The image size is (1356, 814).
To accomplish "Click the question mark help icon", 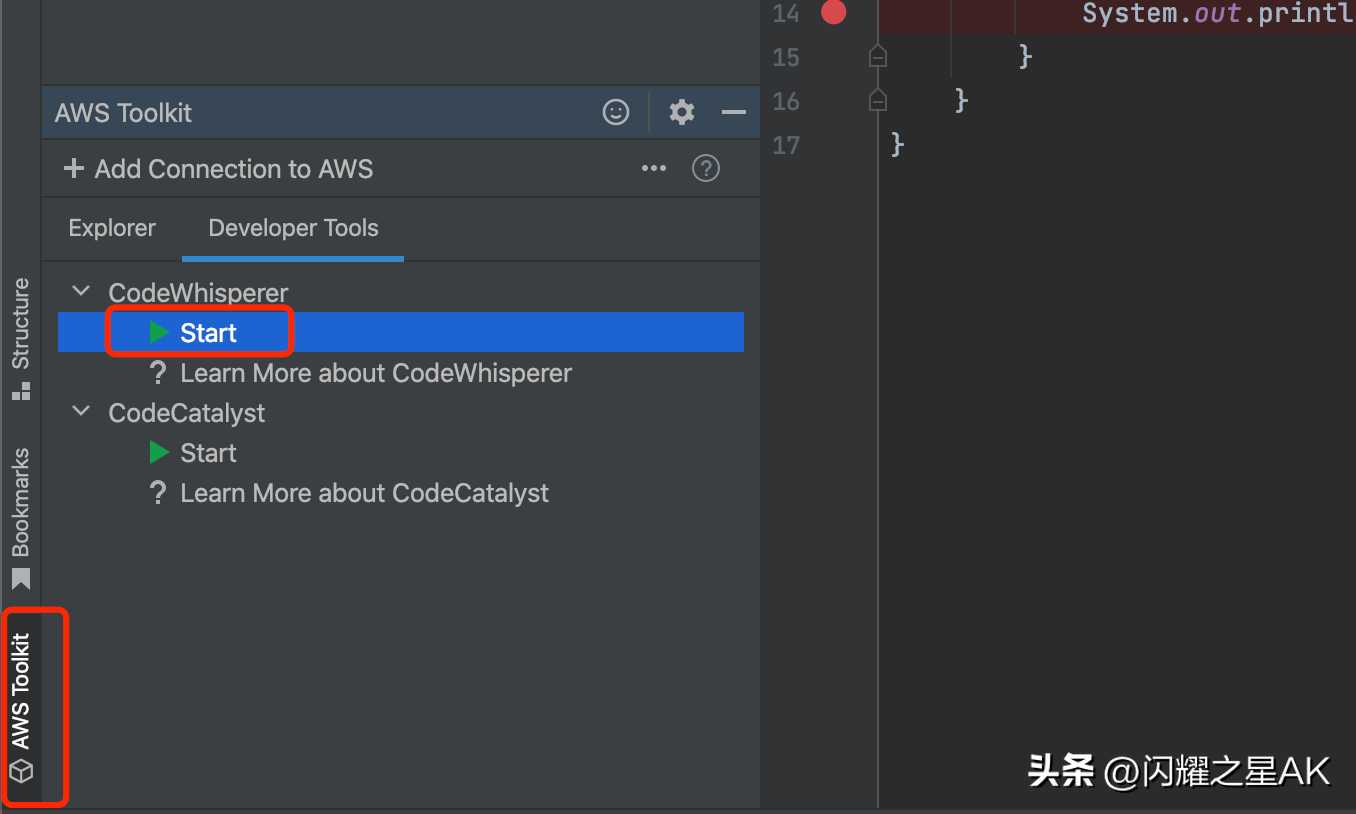I will (706, 168).
